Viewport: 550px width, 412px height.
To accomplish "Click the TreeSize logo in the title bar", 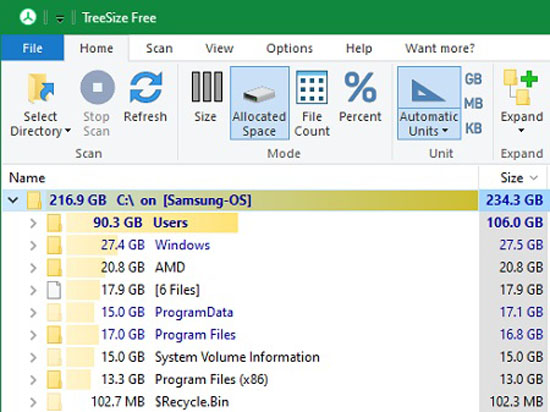I will [x=28, y=17].
